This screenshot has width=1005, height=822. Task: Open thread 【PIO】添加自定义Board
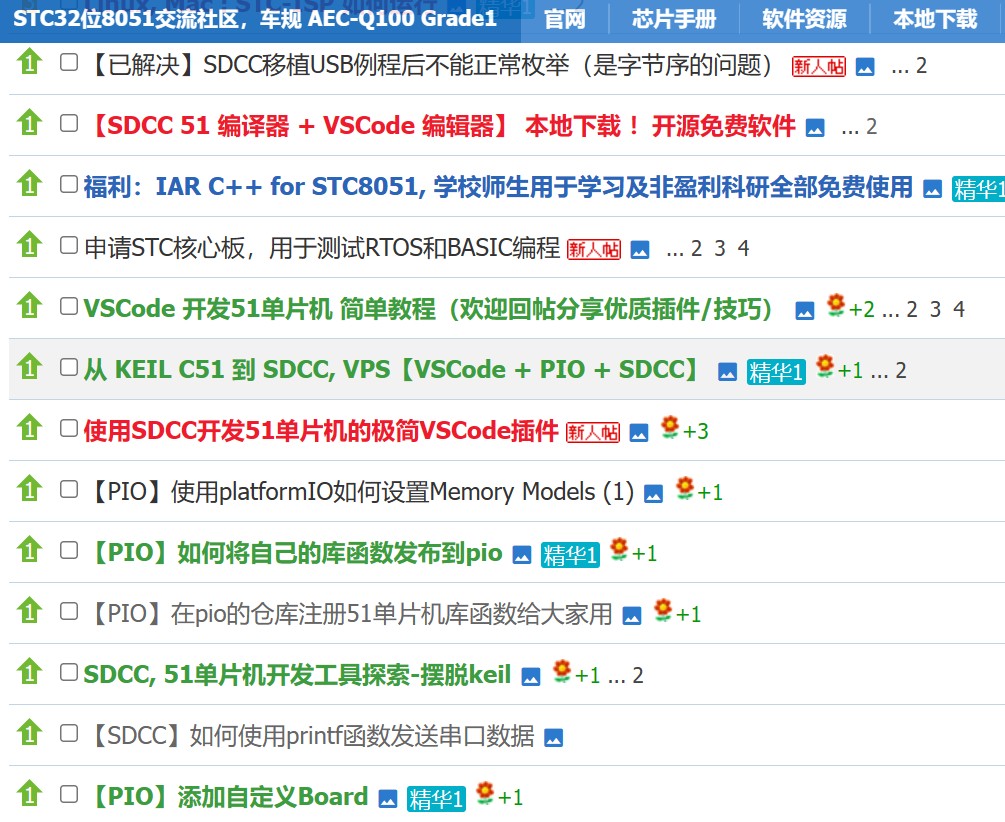[227, 797]
